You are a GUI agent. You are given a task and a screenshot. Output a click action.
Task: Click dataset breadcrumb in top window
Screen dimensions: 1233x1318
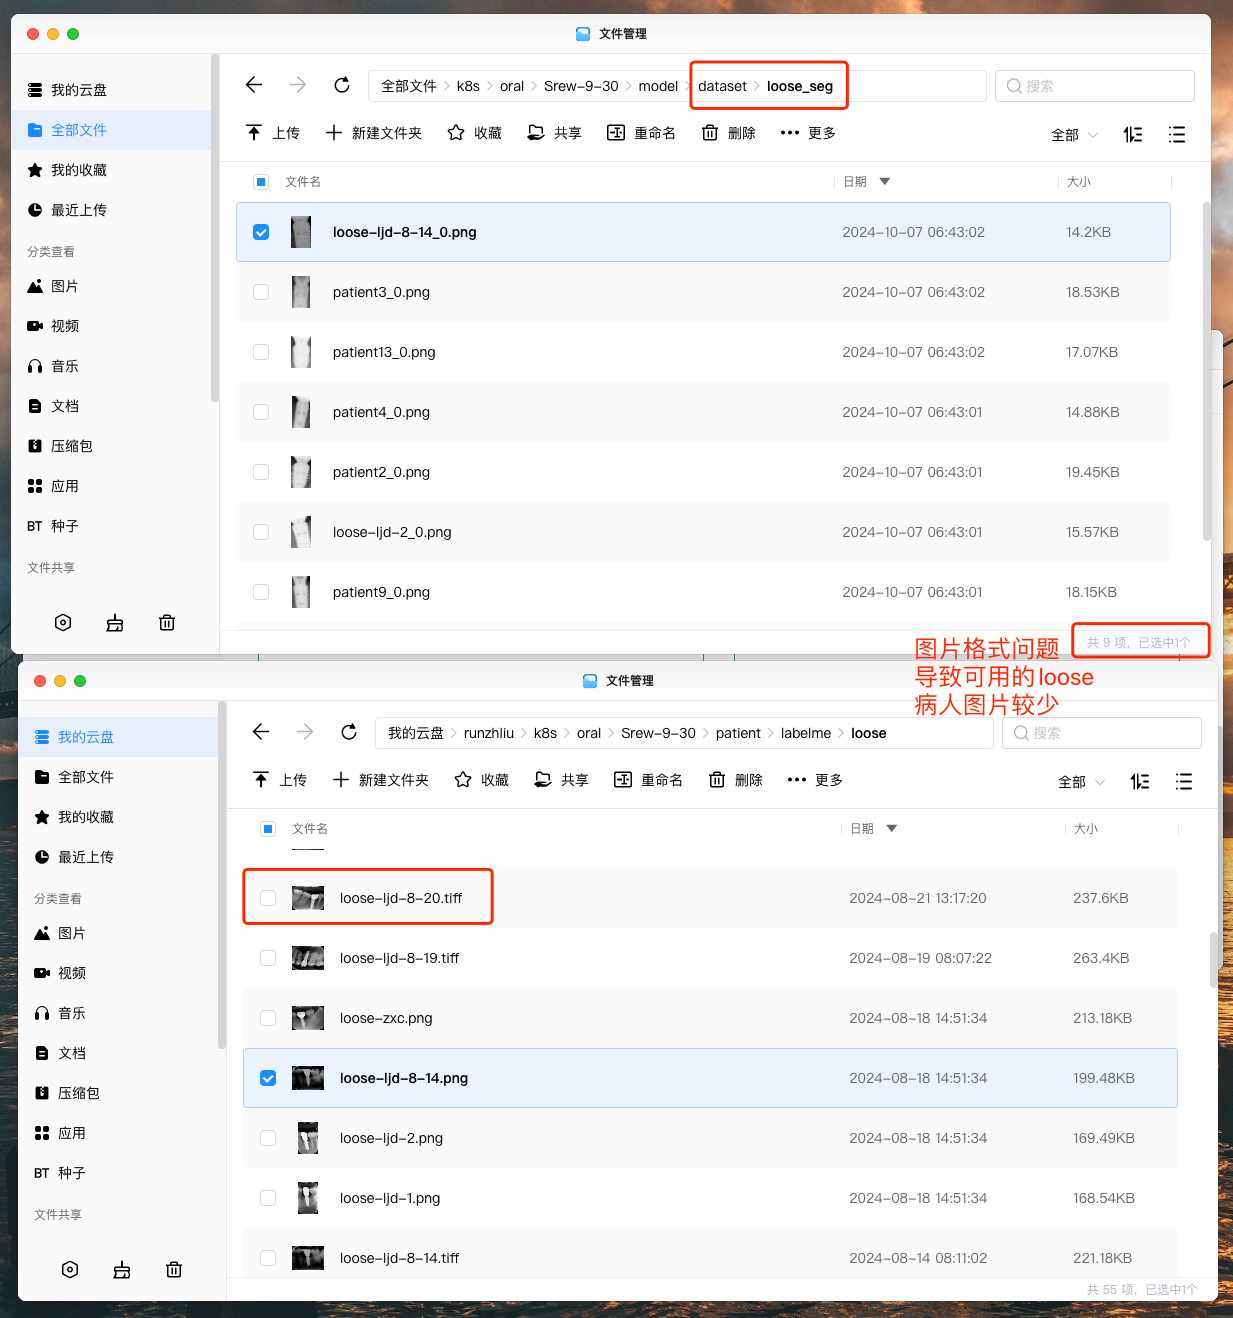tap(722, 86)
